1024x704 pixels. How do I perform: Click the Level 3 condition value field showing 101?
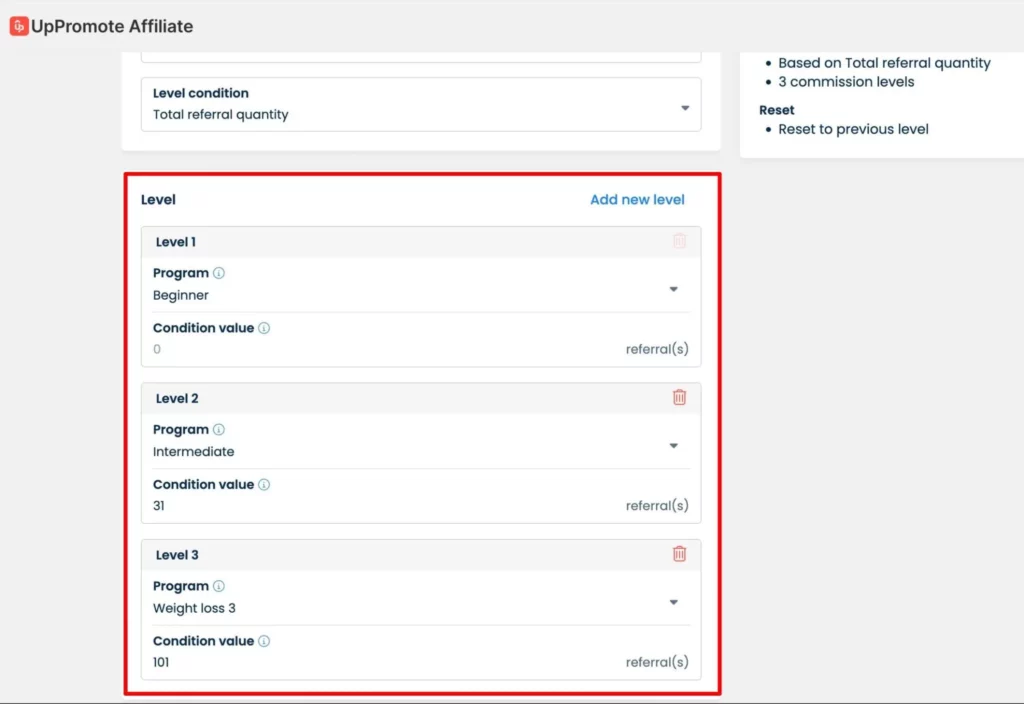coord(380,662)
